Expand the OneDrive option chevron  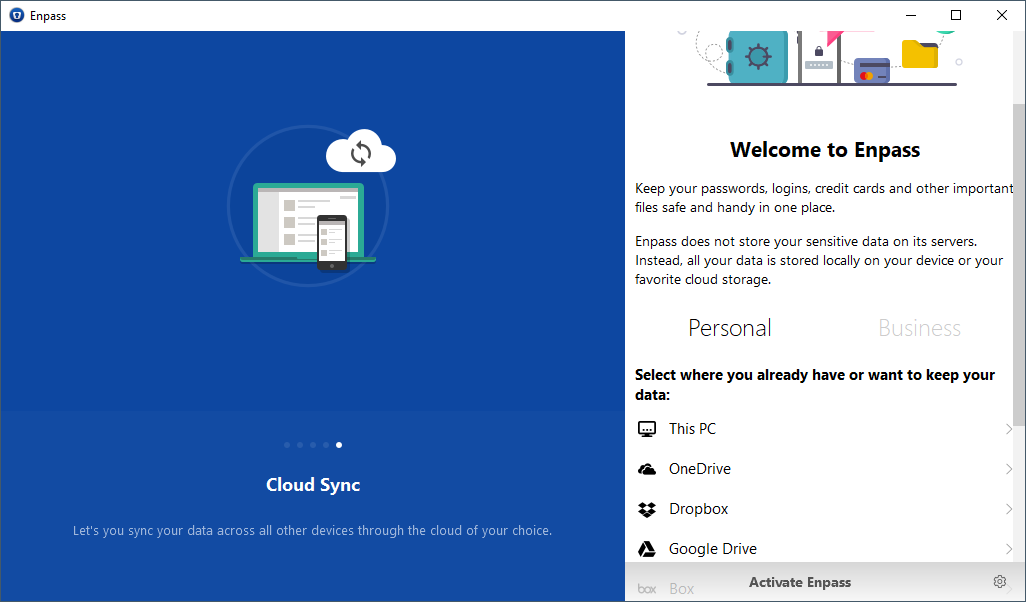point(1008,469)
